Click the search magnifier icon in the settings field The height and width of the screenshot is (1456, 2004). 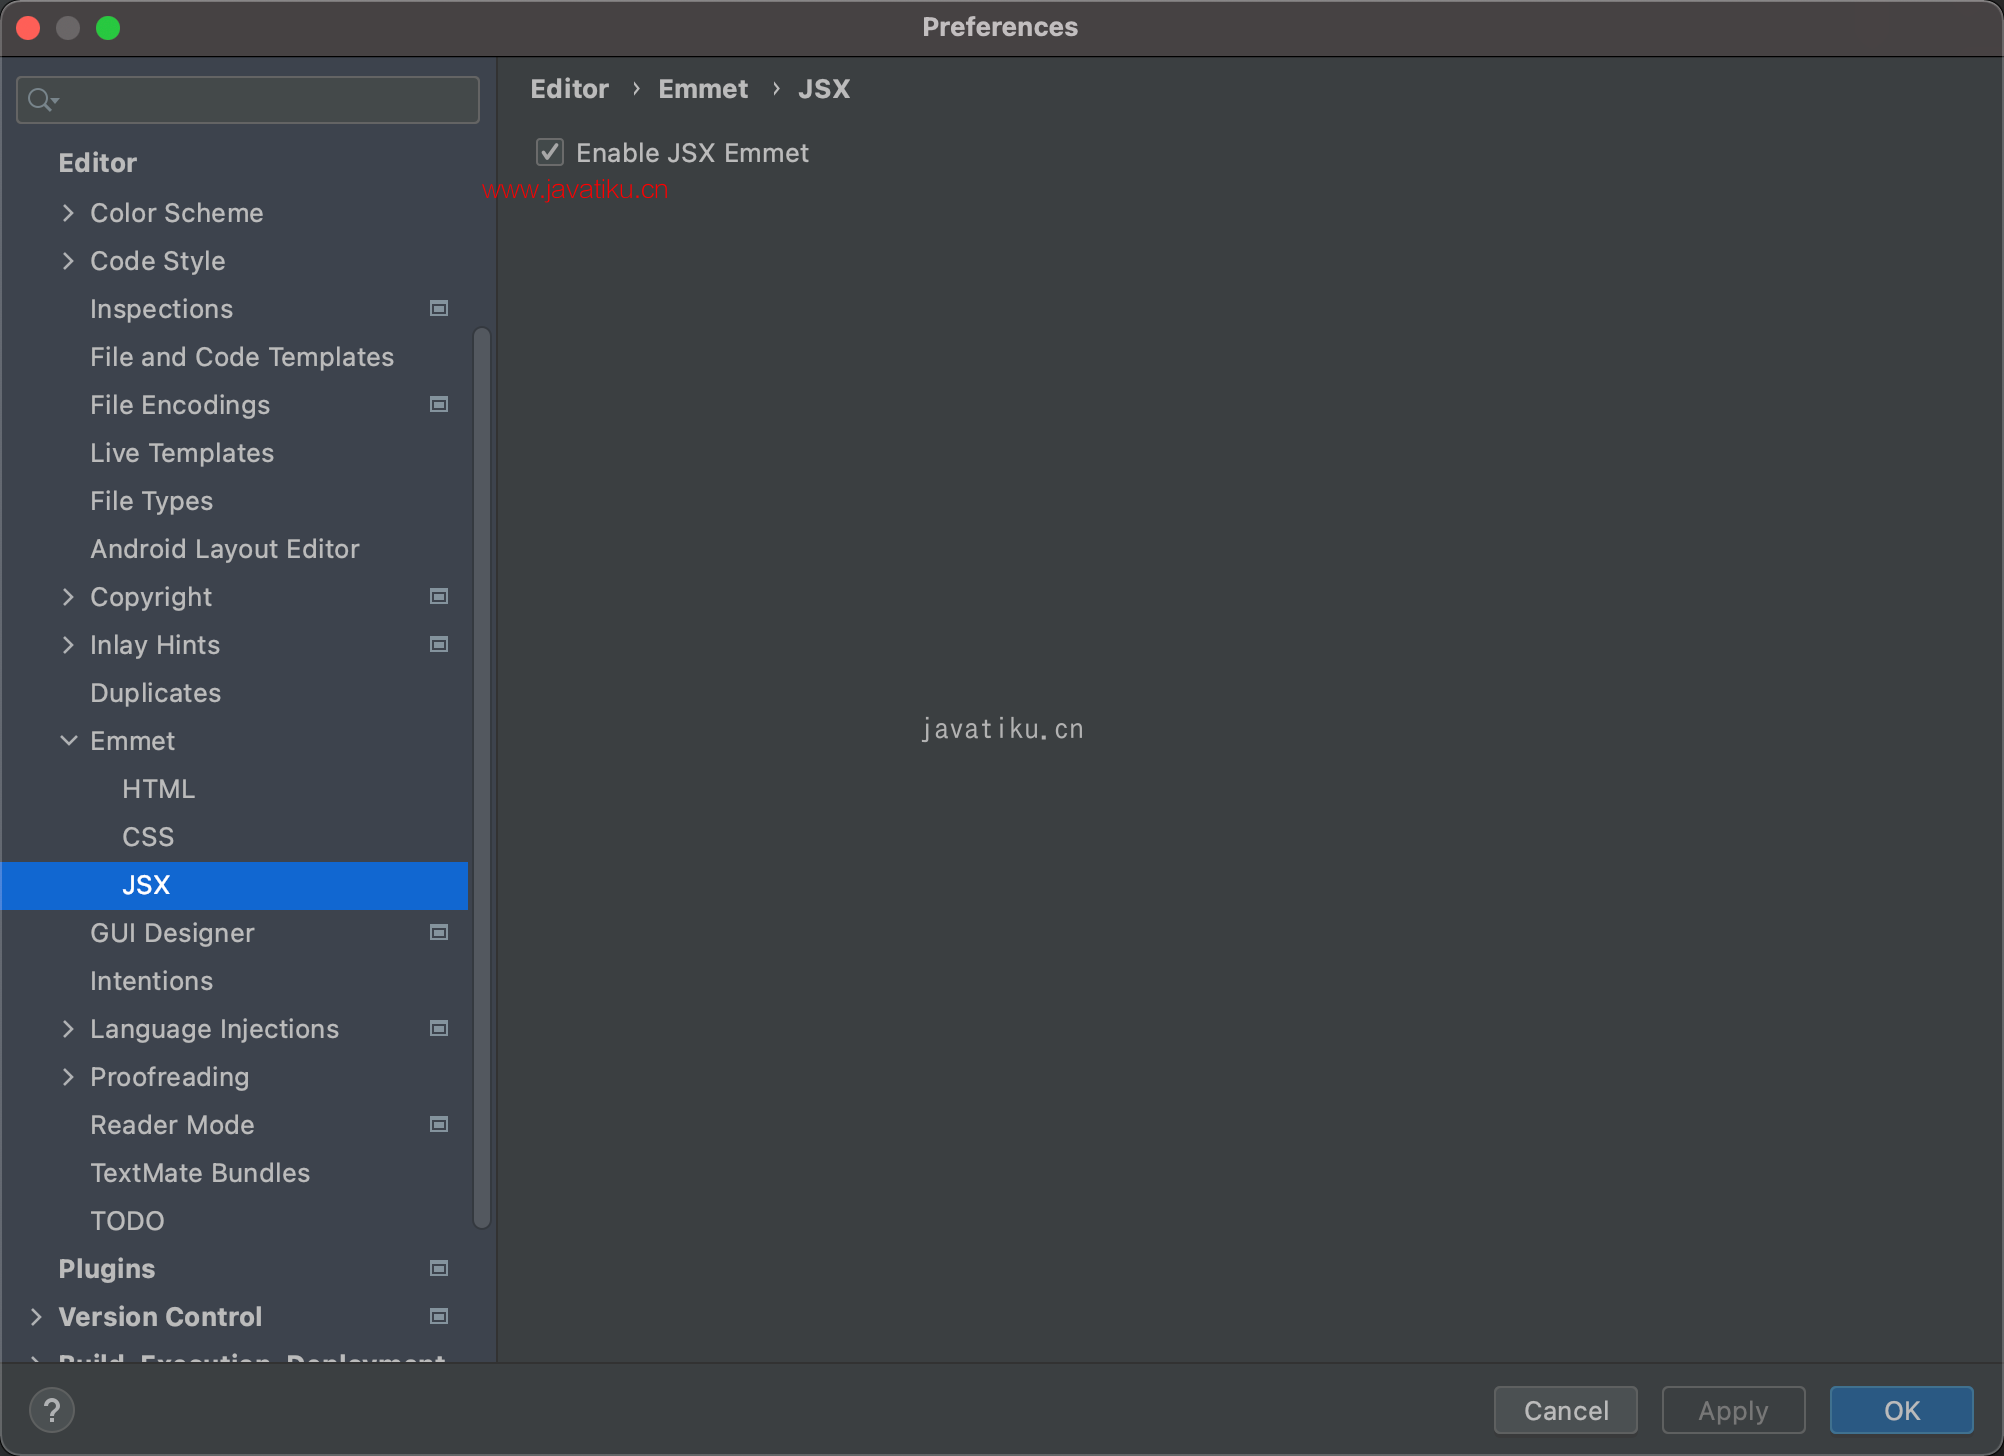tap(41, 100)
